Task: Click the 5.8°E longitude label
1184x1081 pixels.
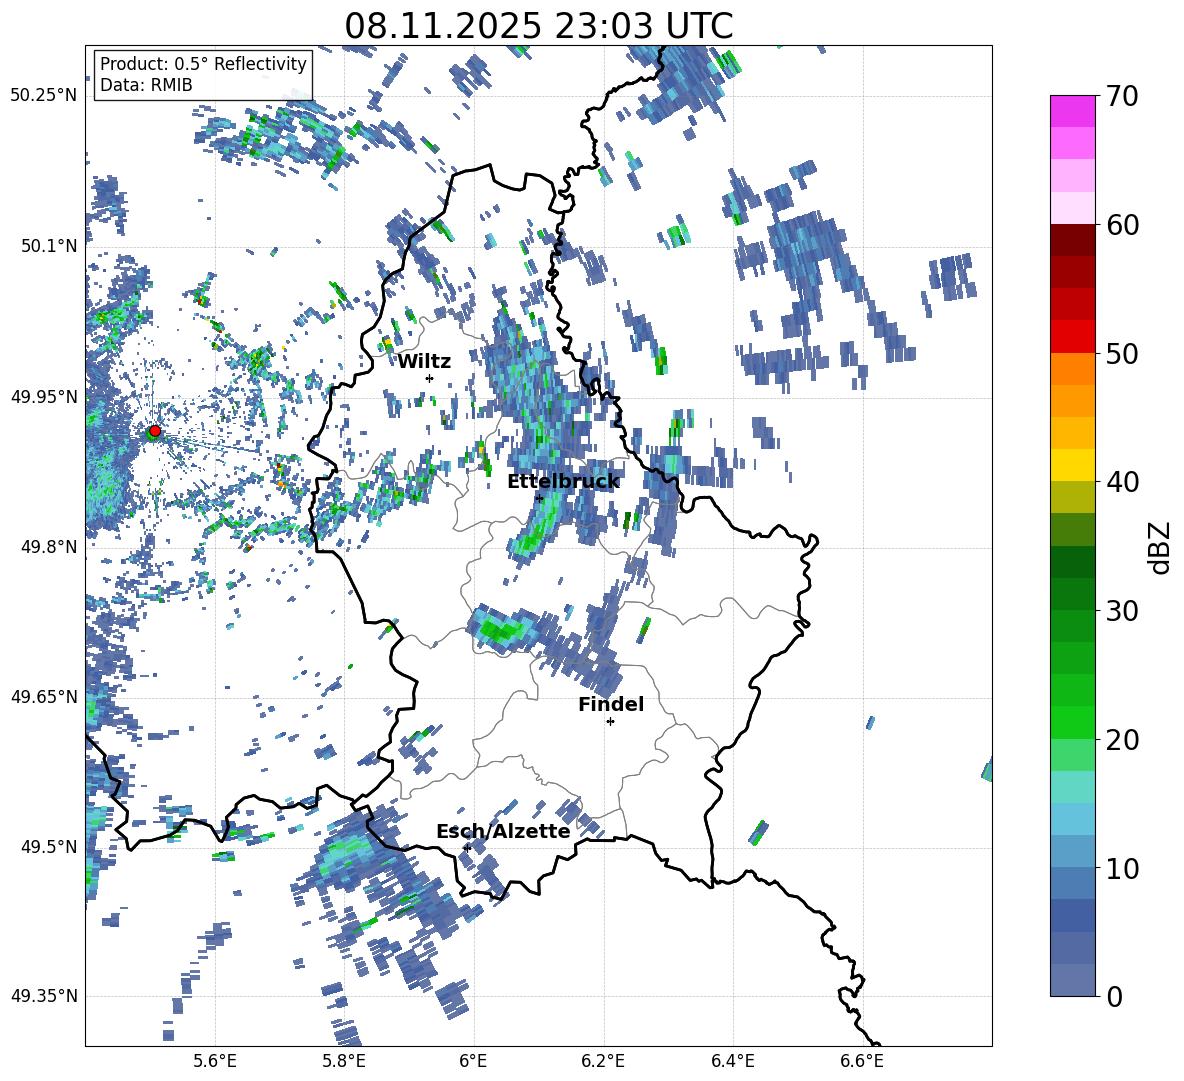Action: pos(344,1061)
